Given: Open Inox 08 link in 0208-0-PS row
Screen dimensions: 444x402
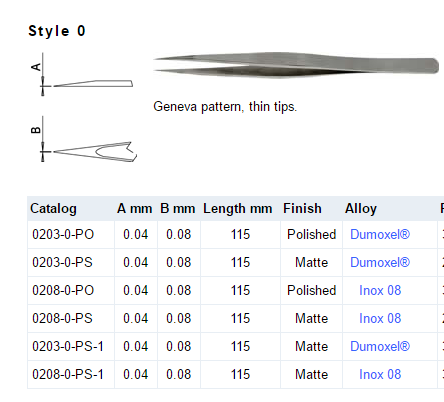Looking at the screenshot, I should (x=380, y=318).
